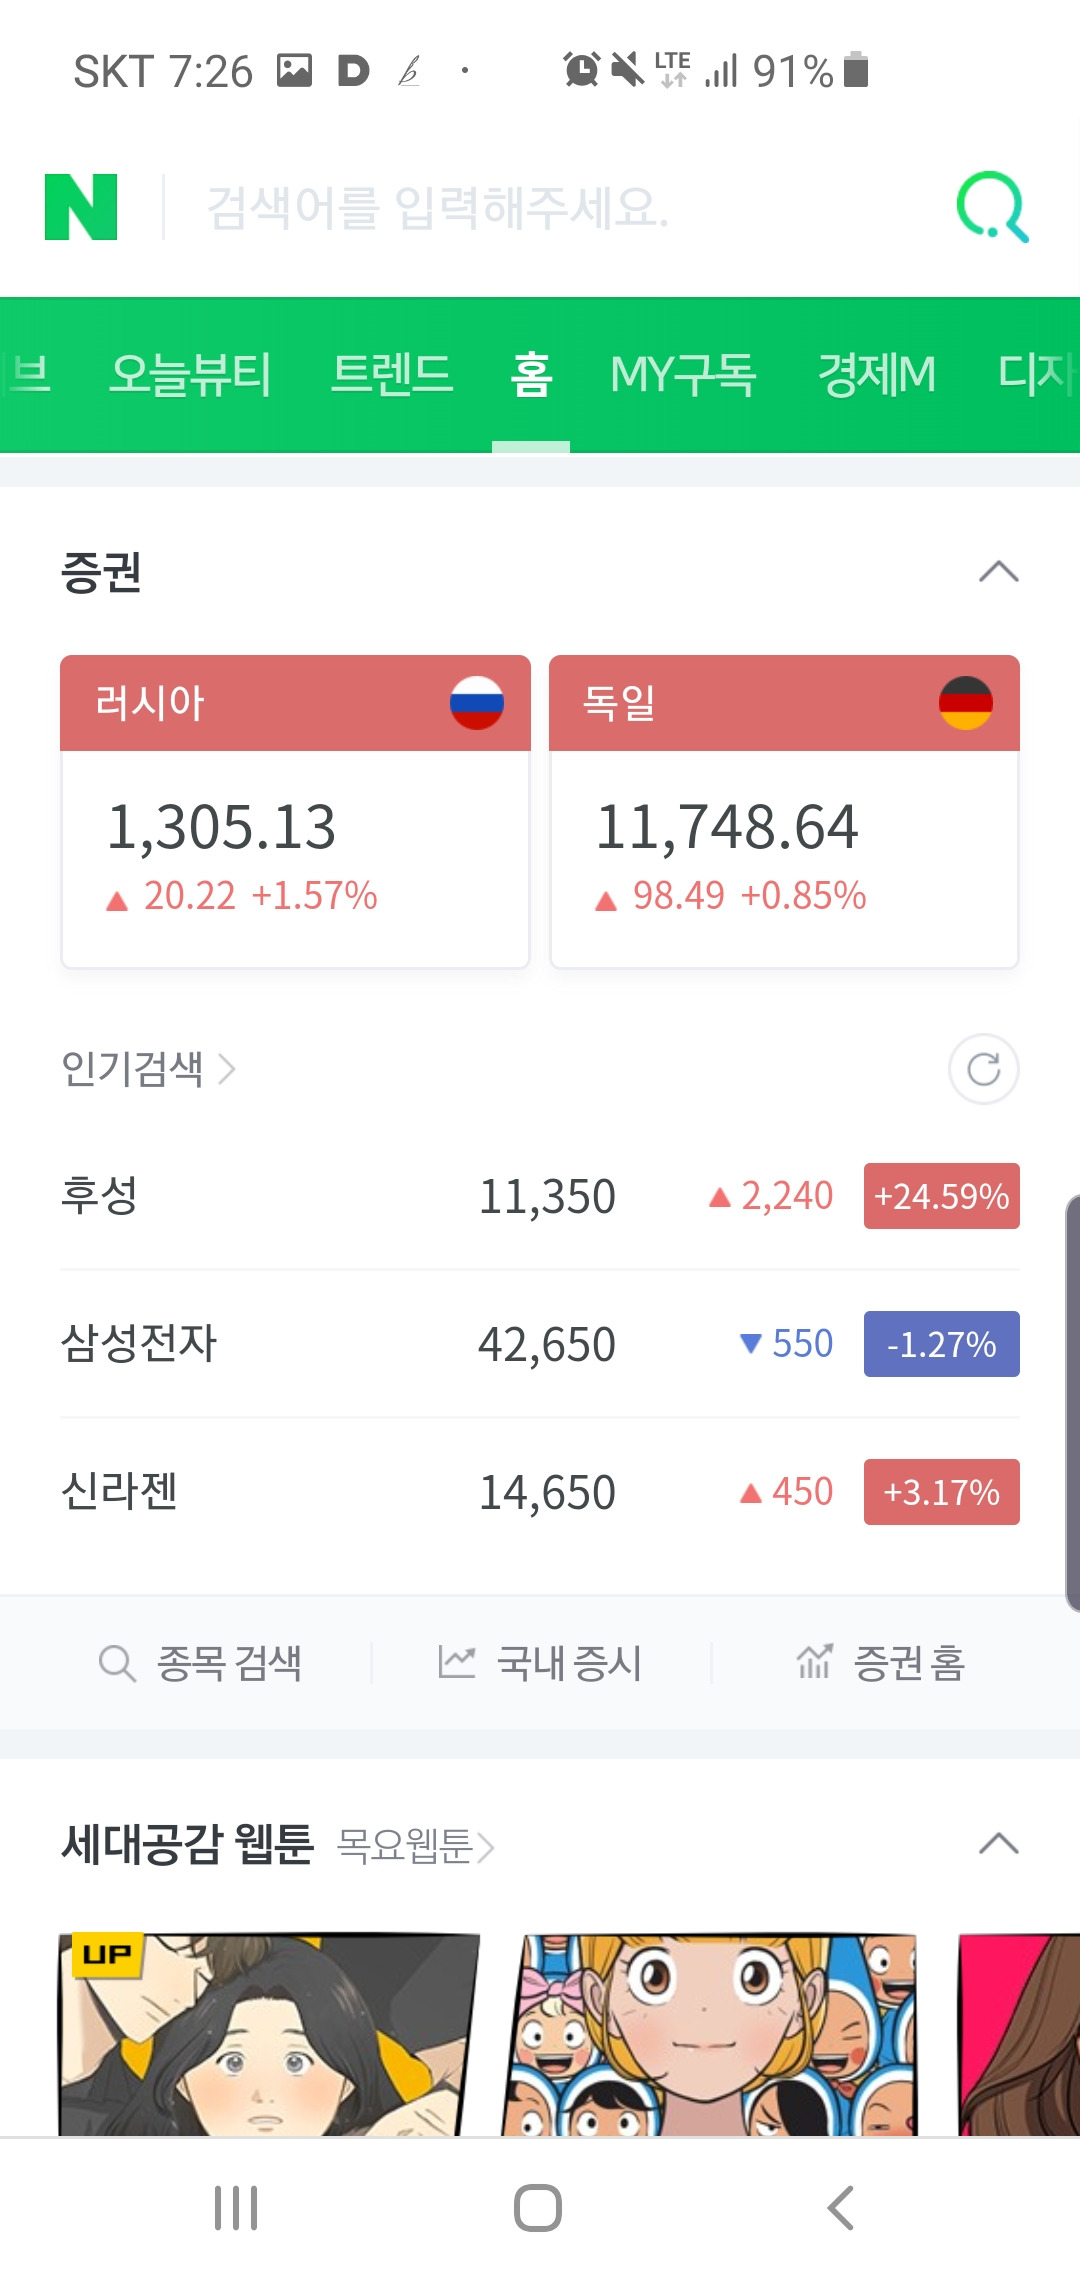The height and width of the screenshot is (2280, 1080).
Task: Open 목요웹툰 link
Action: click(416, 1845)
